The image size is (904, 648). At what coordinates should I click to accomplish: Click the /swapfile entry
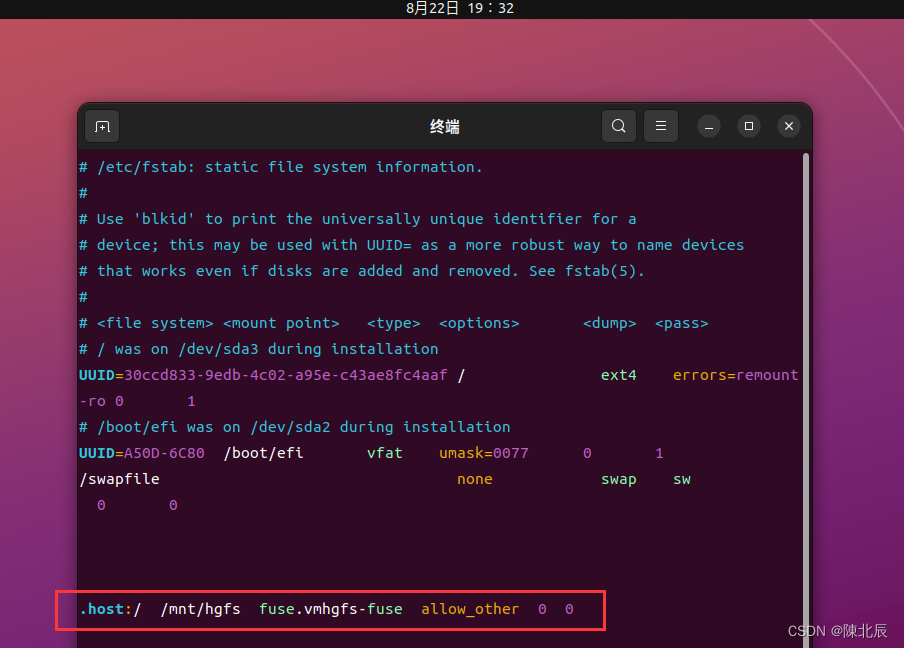coord(119,479)
